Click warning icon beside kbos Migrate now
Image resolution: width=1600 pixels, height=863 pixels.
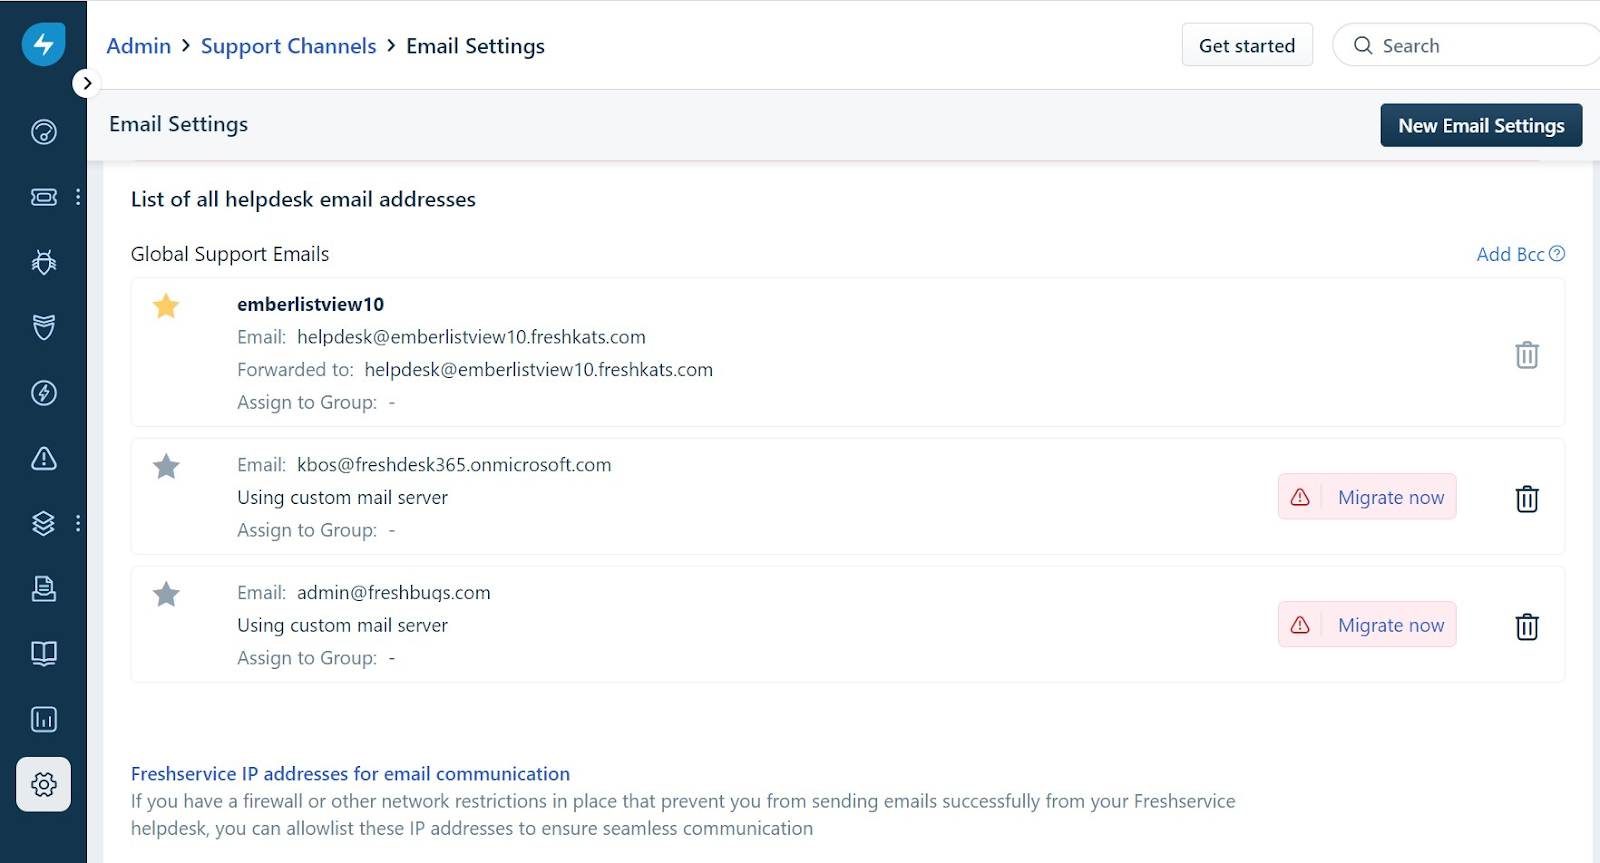point(1300,497)
